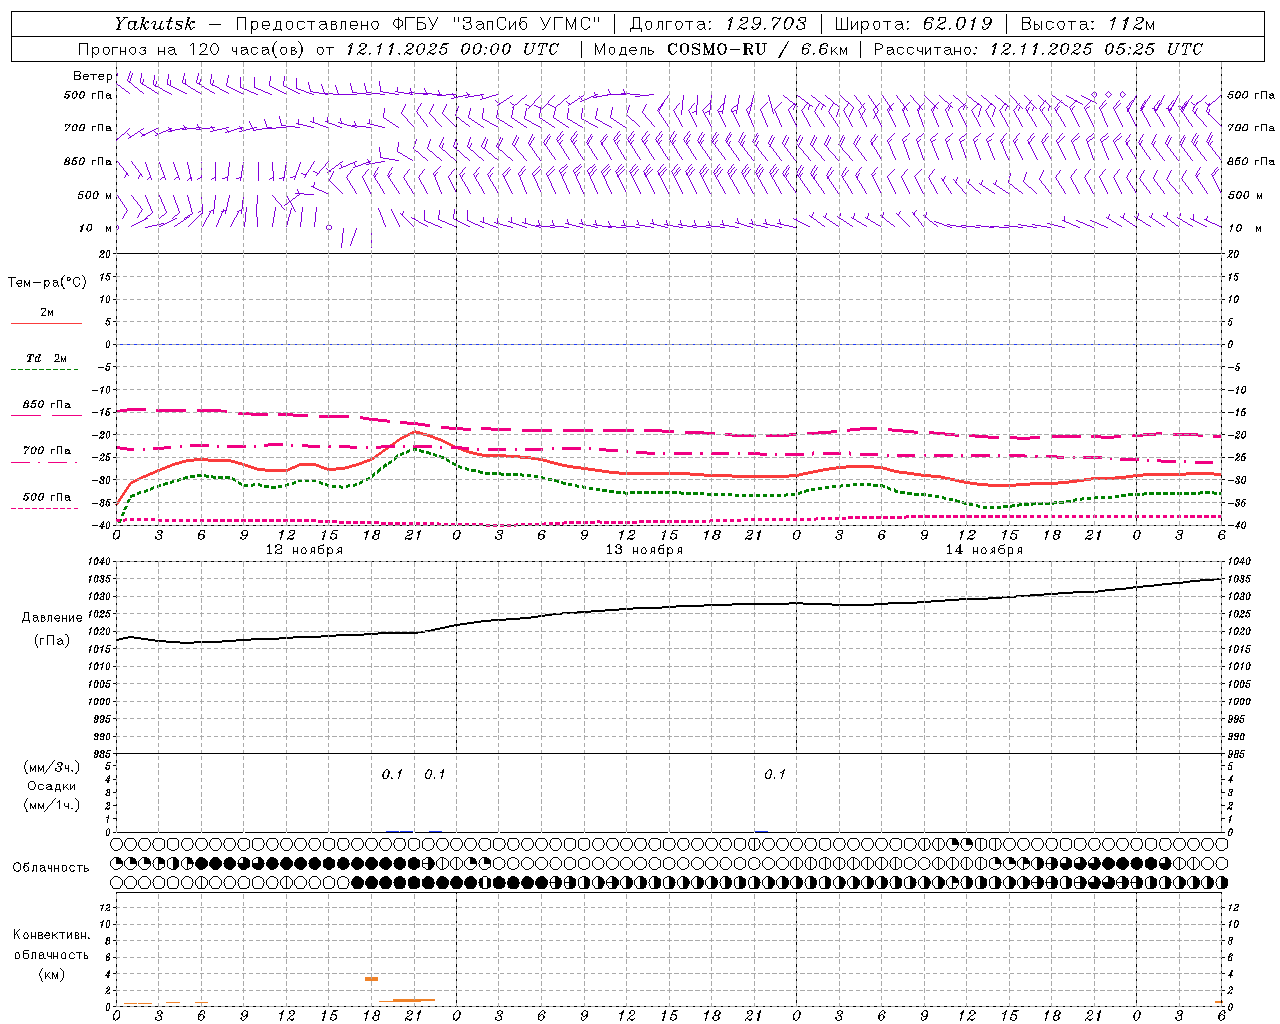
Task: Click the 'Td 2м' dew point legend entry
Action: pyautogui.click(x=46, y=358)
